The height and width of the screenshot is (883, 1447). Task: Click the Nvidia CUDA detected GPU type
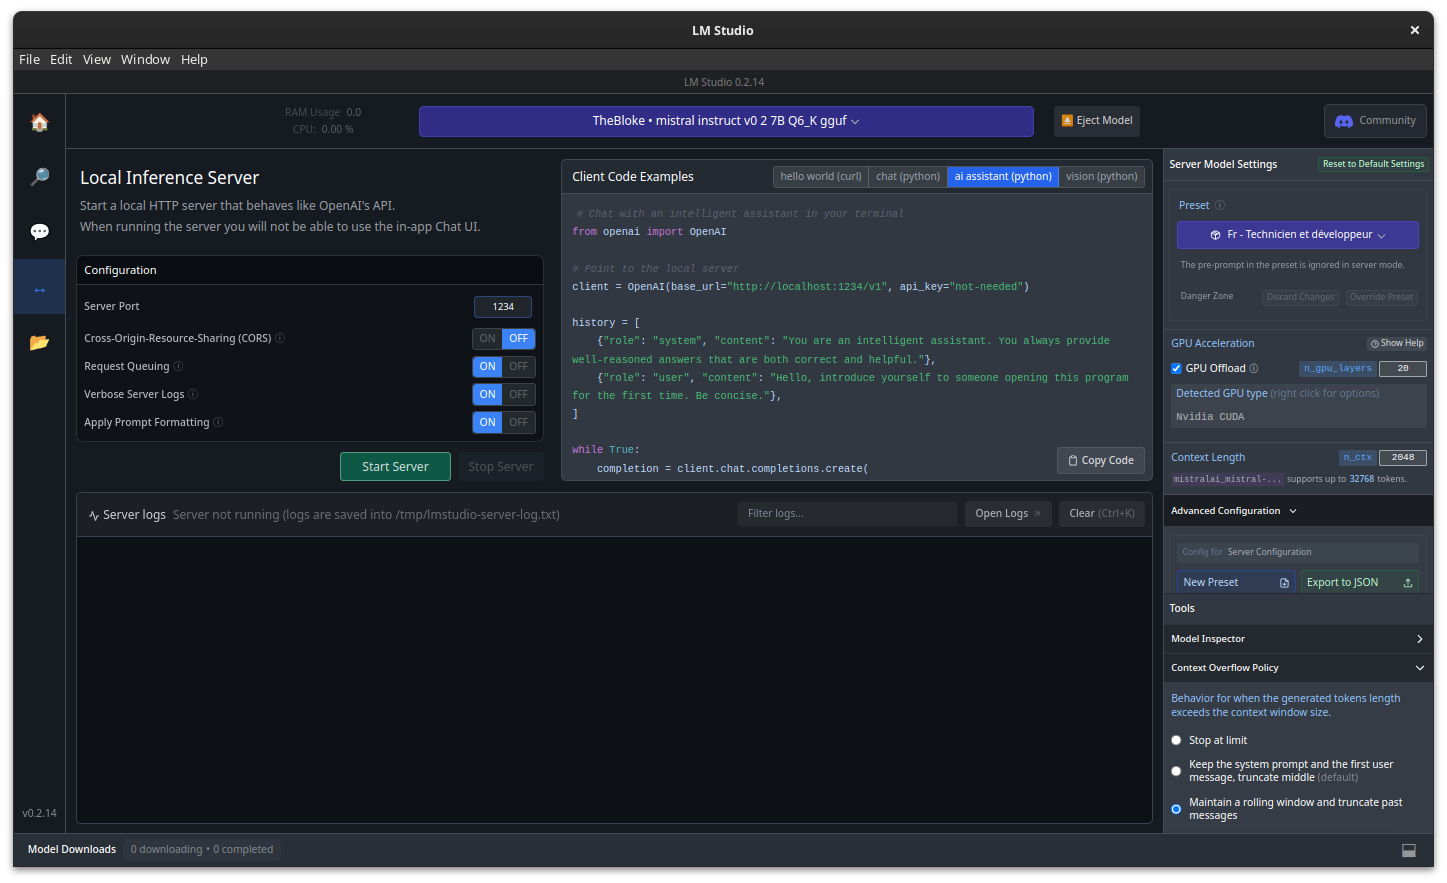click(x=1210, y=417)
